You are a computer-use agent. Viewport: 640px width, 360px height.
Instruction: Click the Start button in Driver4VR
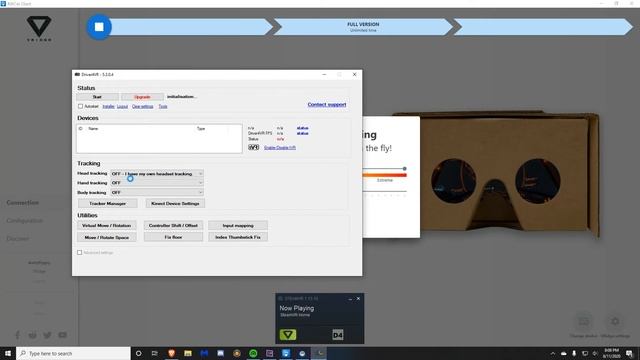point(97,97)
